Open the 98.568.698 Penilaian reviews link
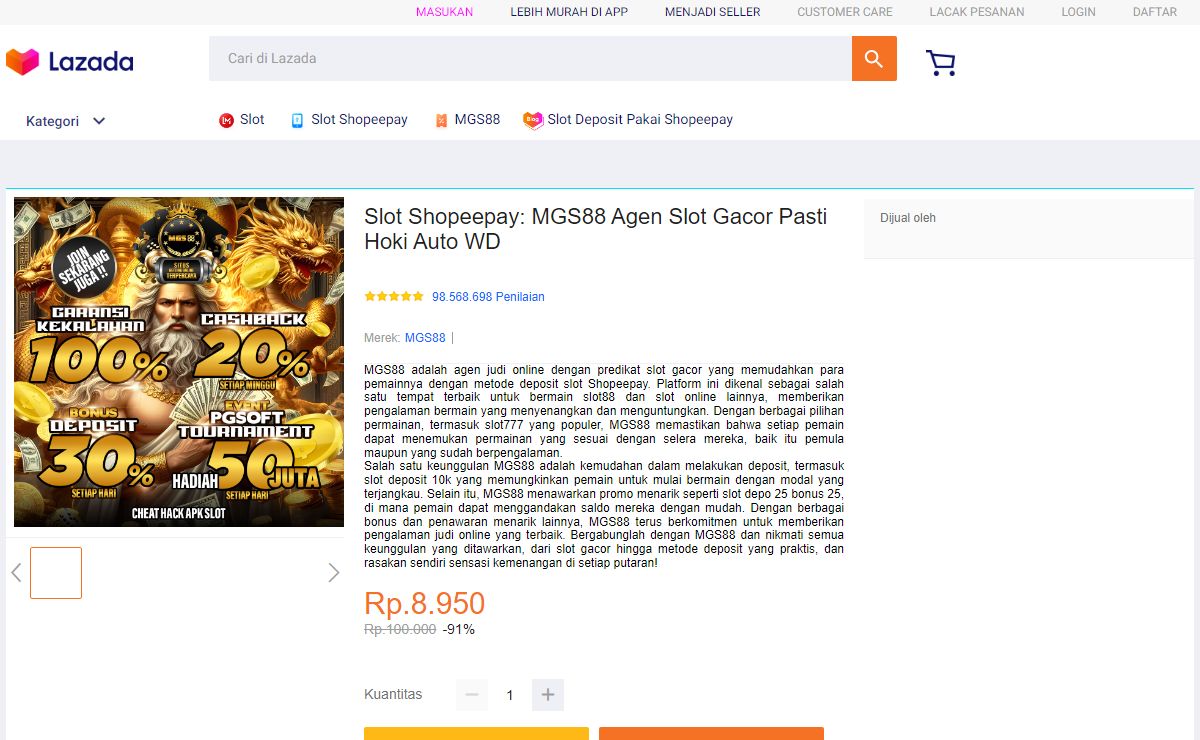The width and height of the screenshot is (1200, 740). [488, 297]
